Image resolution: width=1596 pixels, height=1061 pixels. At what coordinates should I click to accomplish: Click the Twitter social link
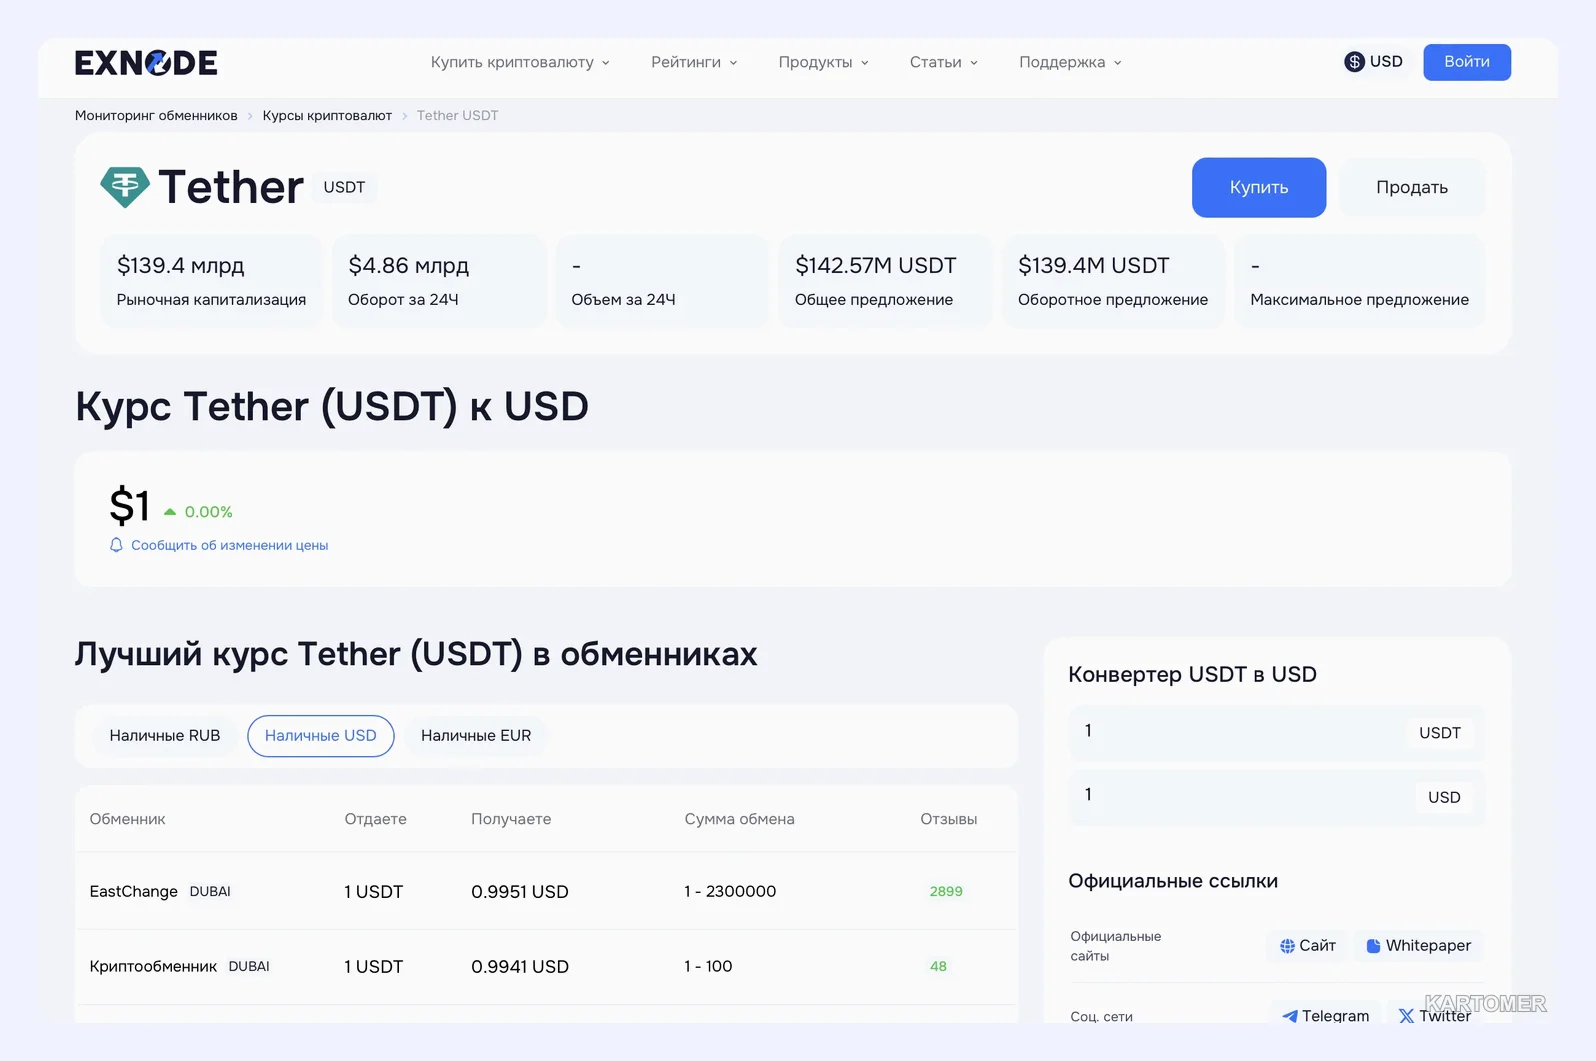coord(1434,1016)
